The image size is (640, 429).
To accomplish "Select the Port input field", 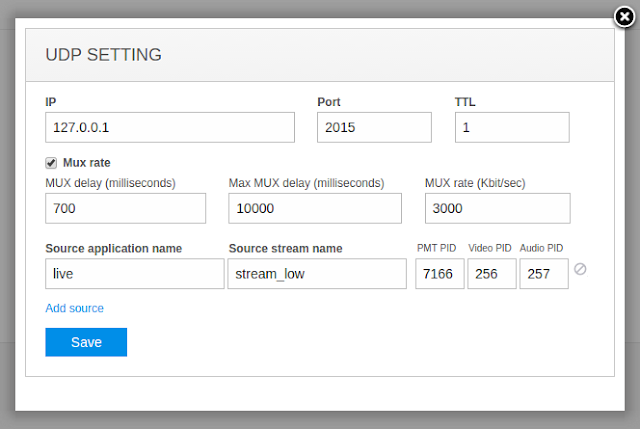I will click(x=374, y=127).
